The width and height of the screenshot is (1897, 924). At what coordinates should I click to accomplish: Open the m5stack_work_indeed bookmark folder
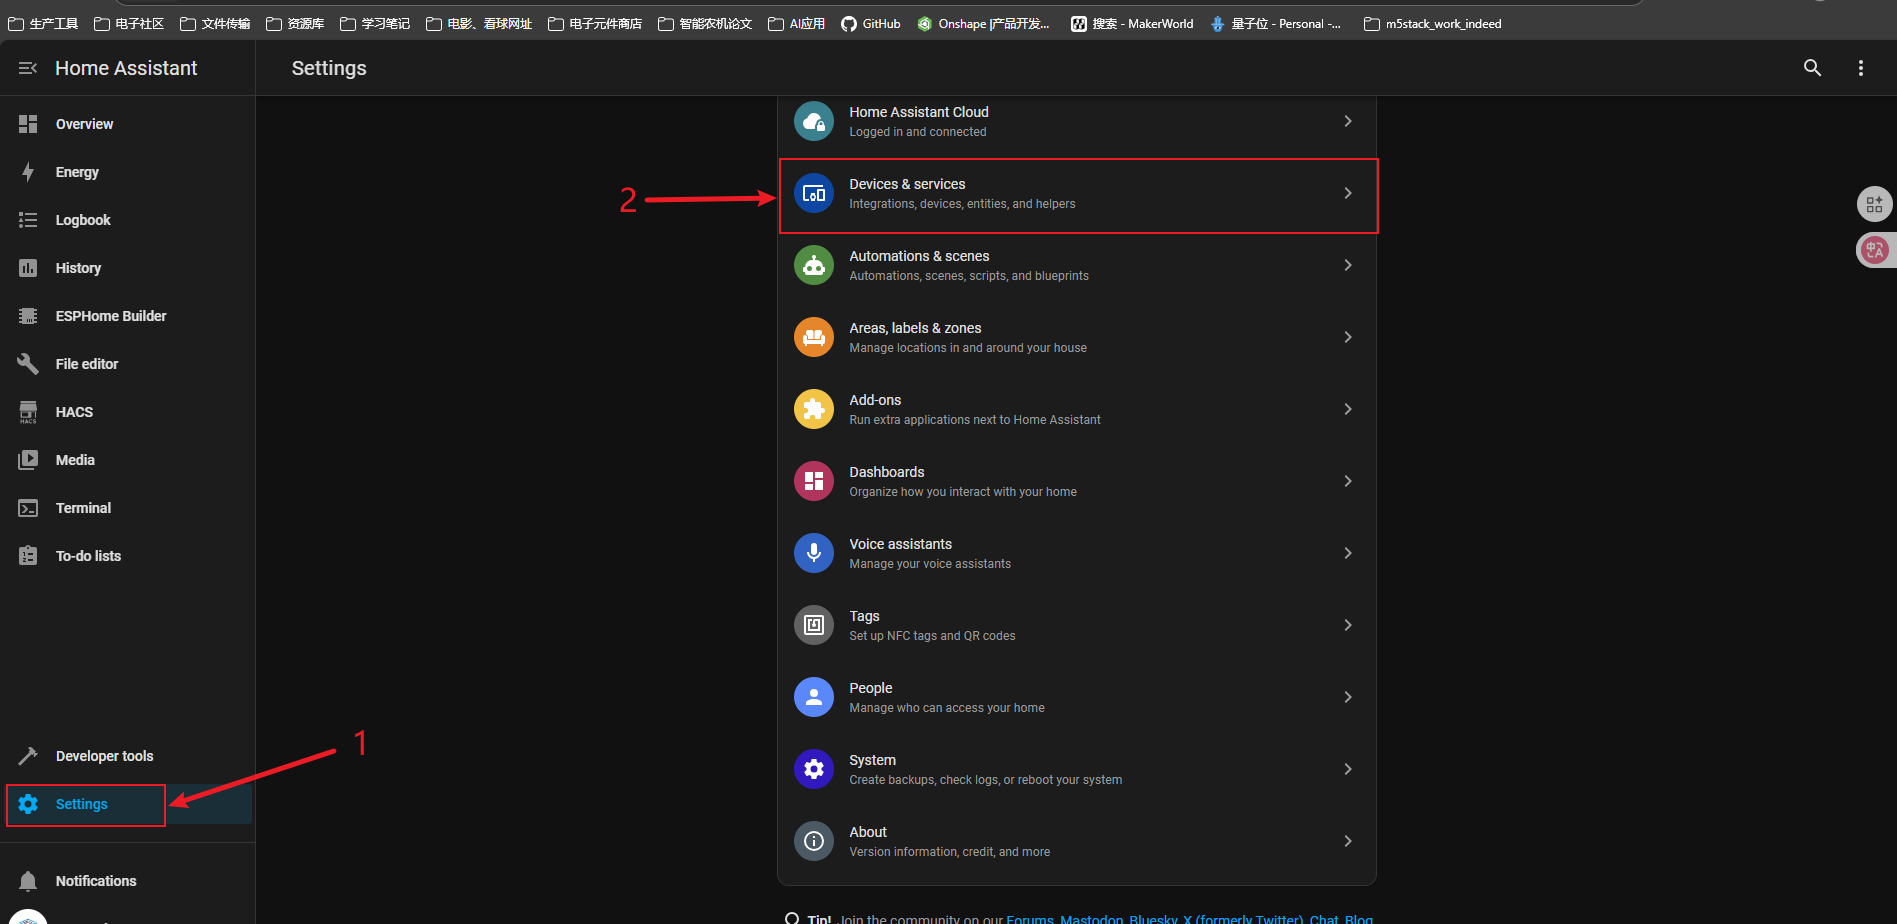coord(1433,24)
